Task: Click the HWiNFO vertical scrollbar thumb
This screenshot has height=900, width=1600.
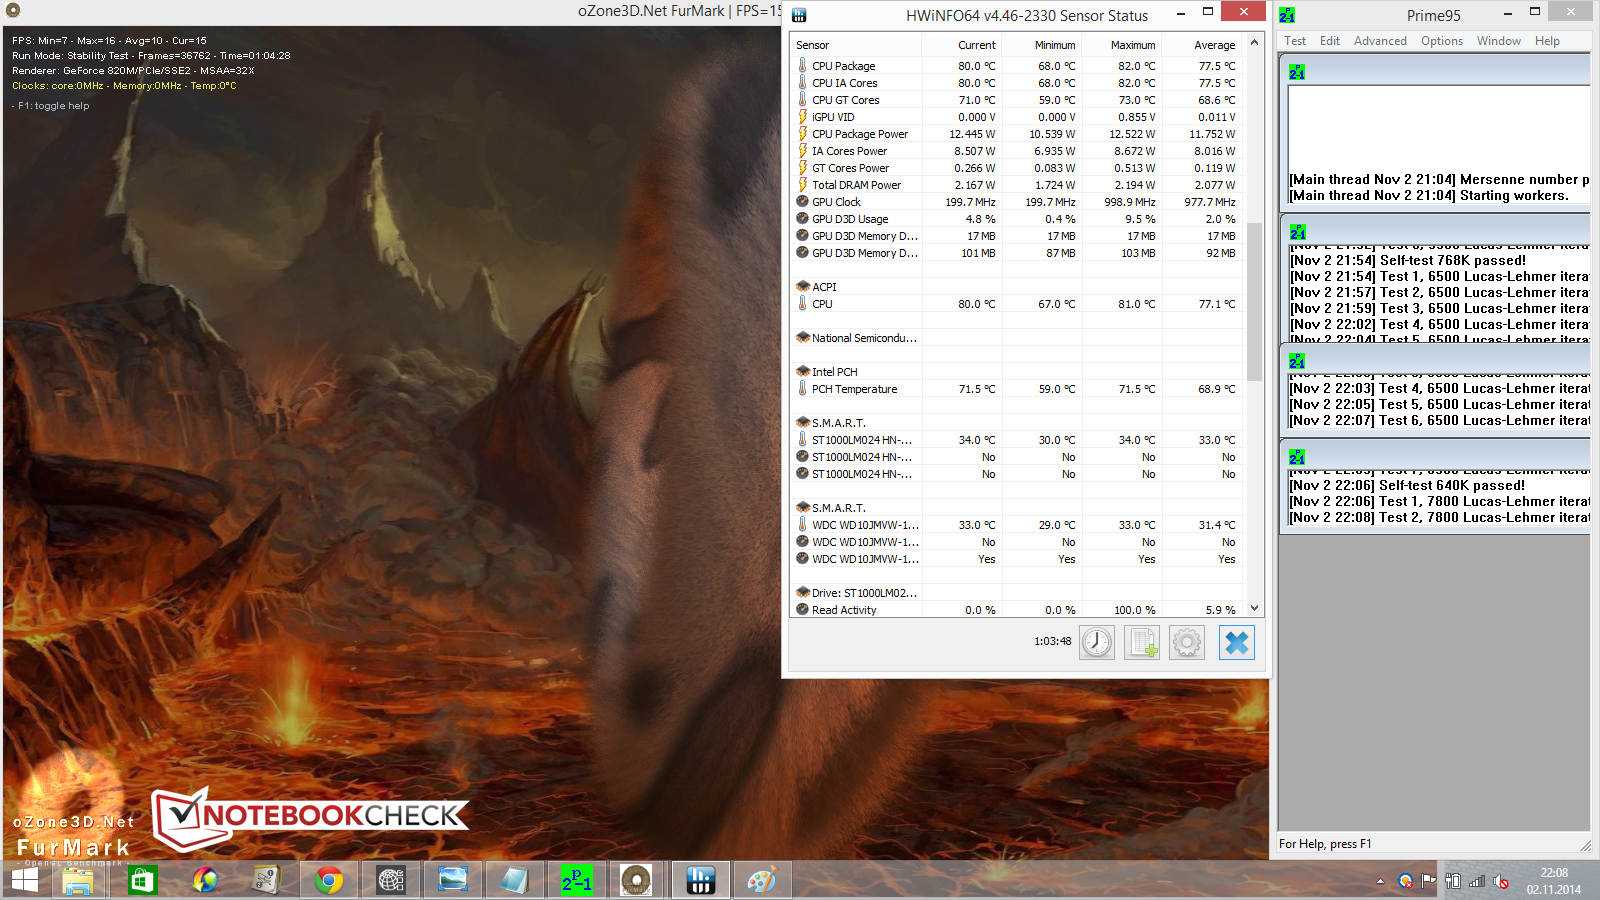Action: click(1255, 300)
